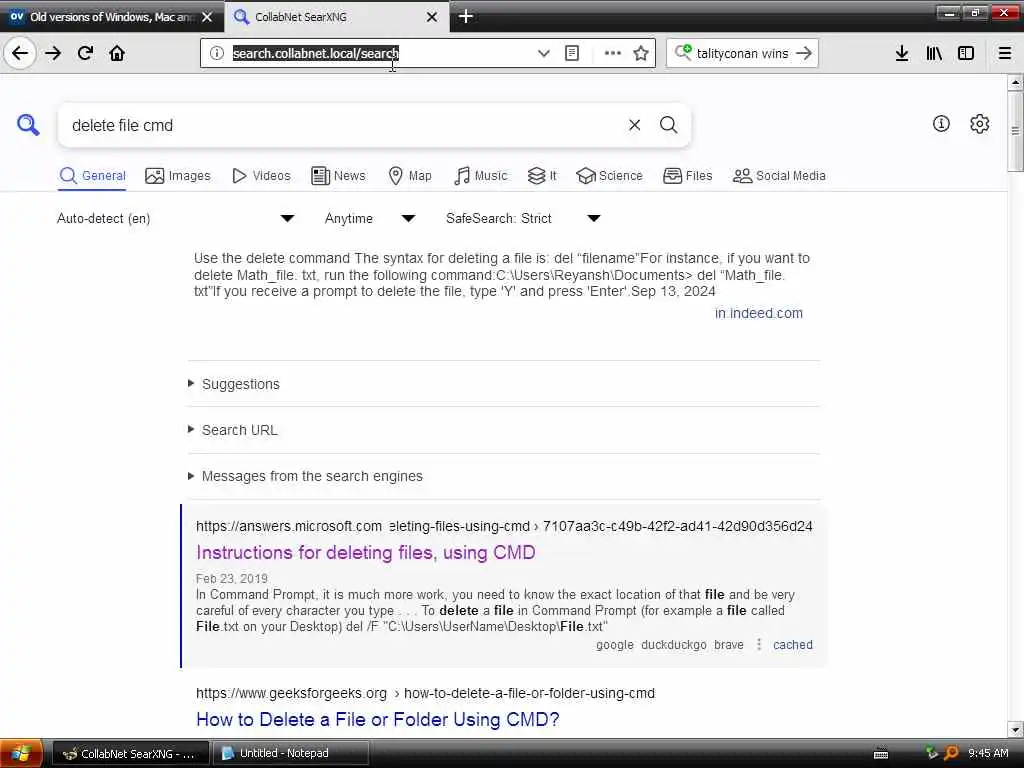Open the SafeSearch: Strict dropdown
This screenshot has height=768, width=1024.
522,218
